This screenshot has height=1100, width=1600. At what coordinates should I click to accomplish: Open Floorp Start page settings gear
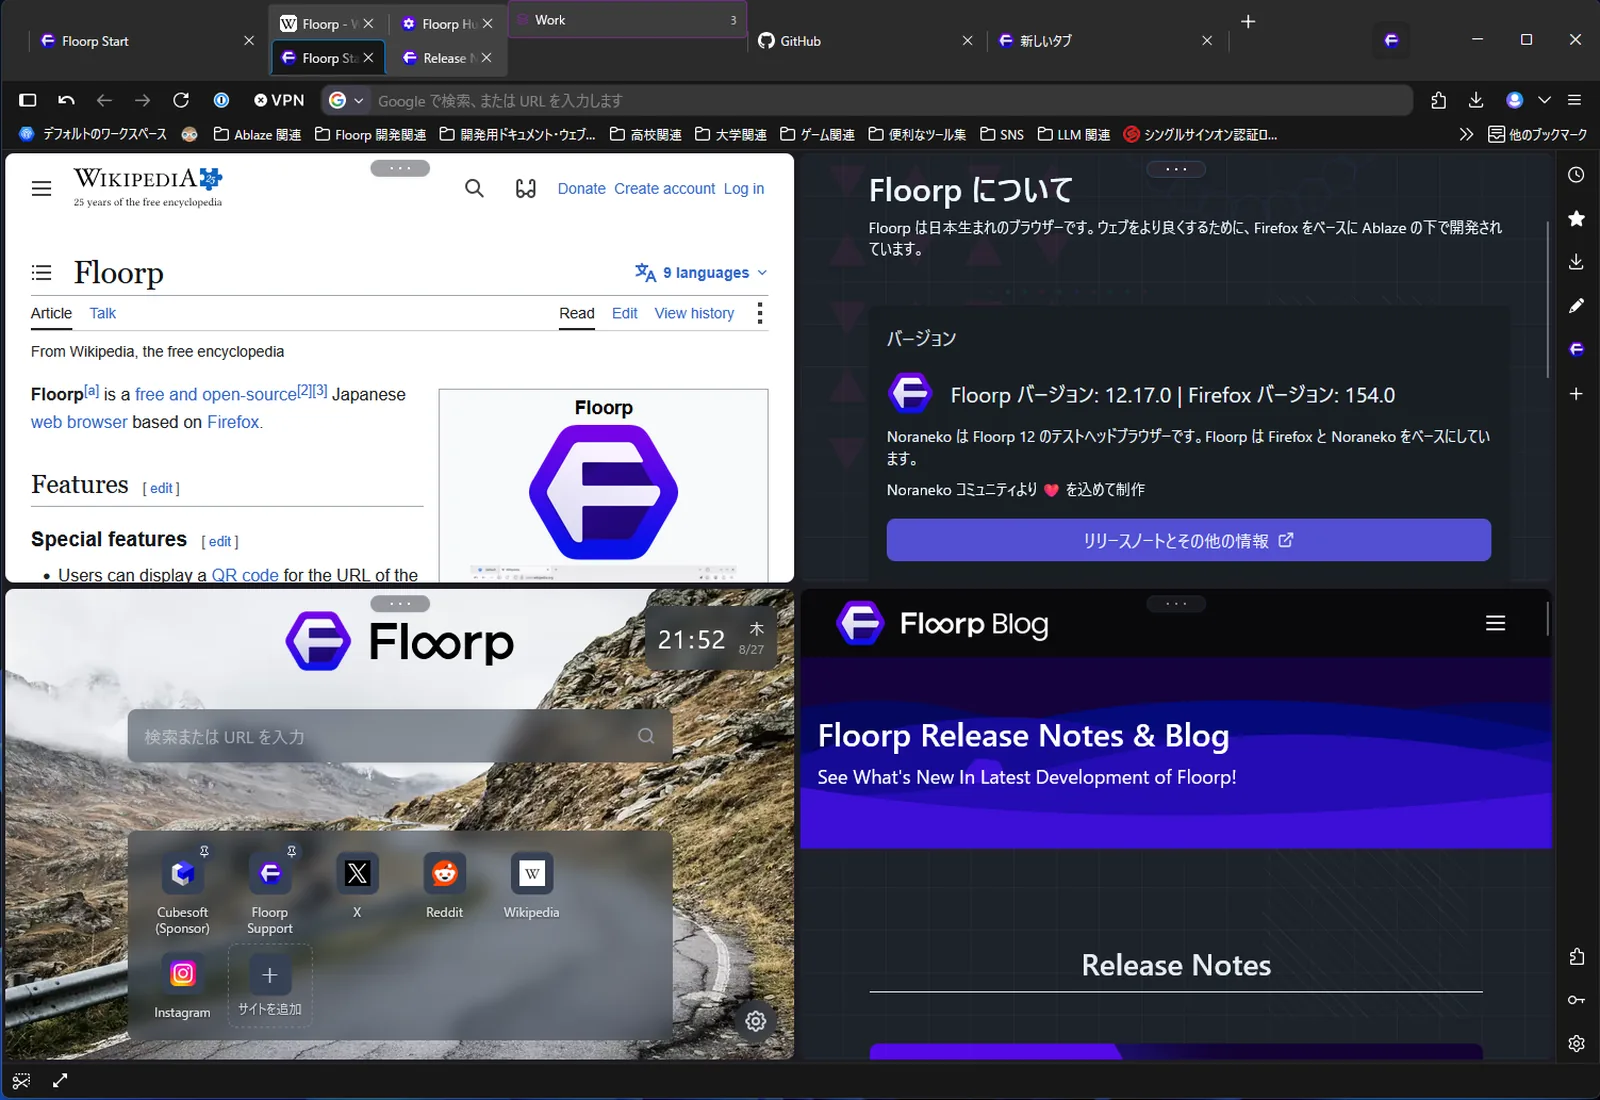pyautogui.click(x=756, y=1021)
